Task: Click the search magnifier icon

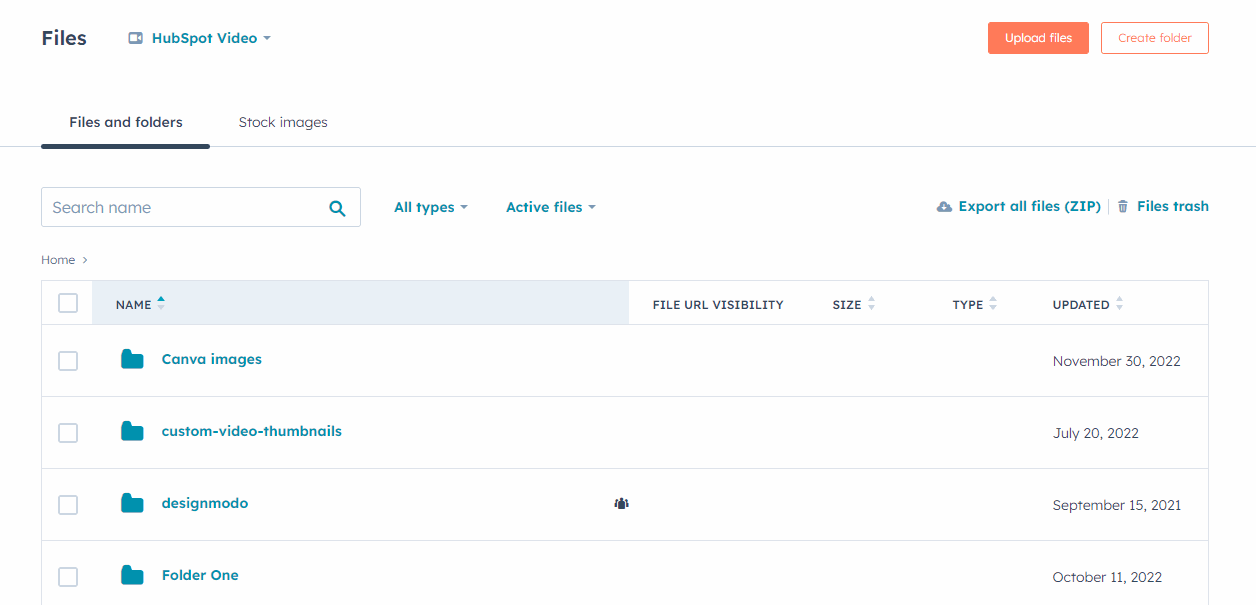Action: coord(336,207)
